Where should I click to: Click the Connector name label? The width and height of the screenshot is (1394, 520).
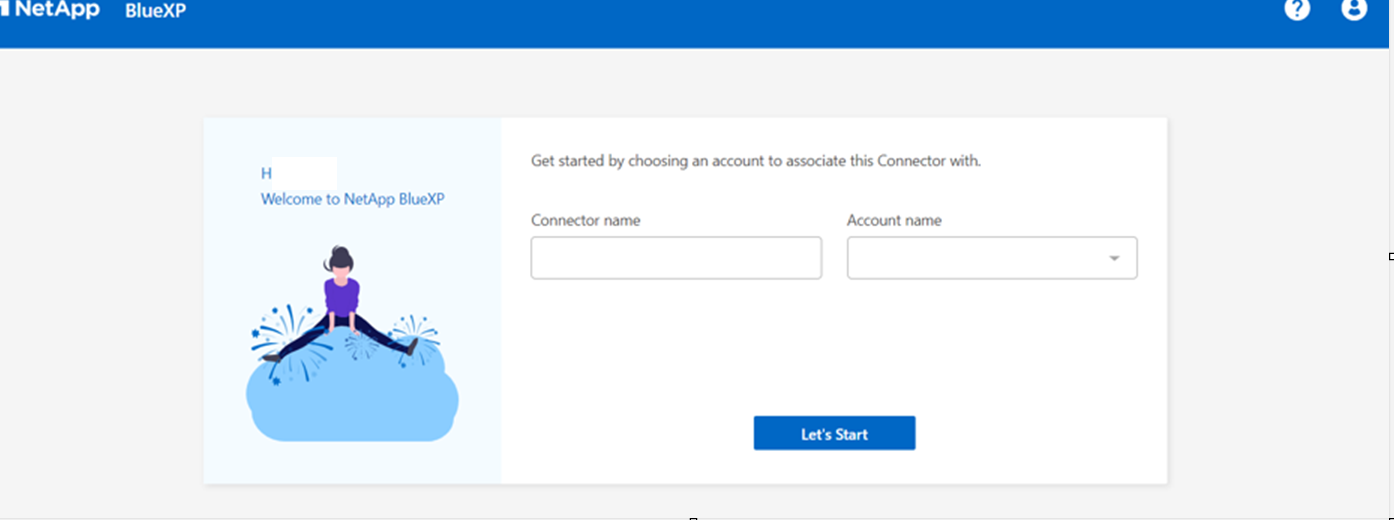click(585, 220)
